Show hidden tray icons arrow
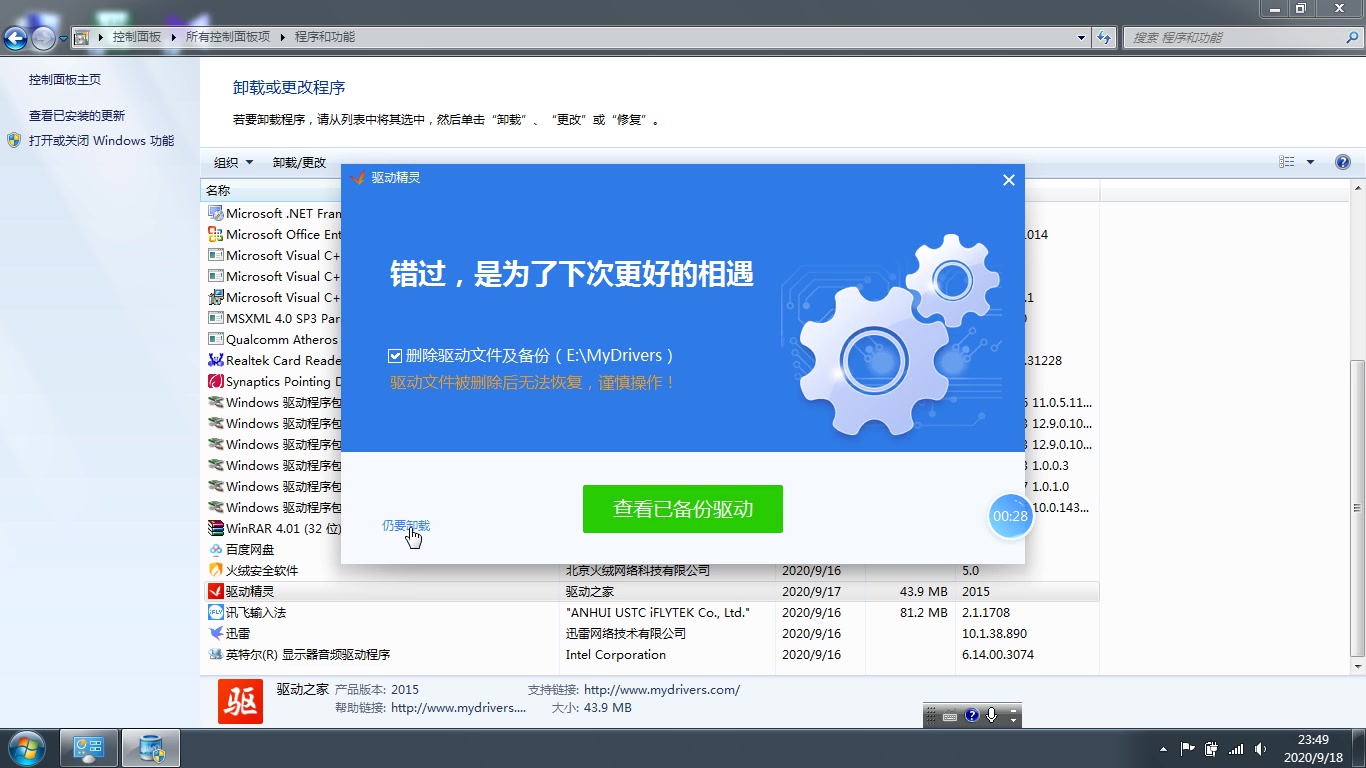This screenshot has height=768, width=1366. (1163, 749)
